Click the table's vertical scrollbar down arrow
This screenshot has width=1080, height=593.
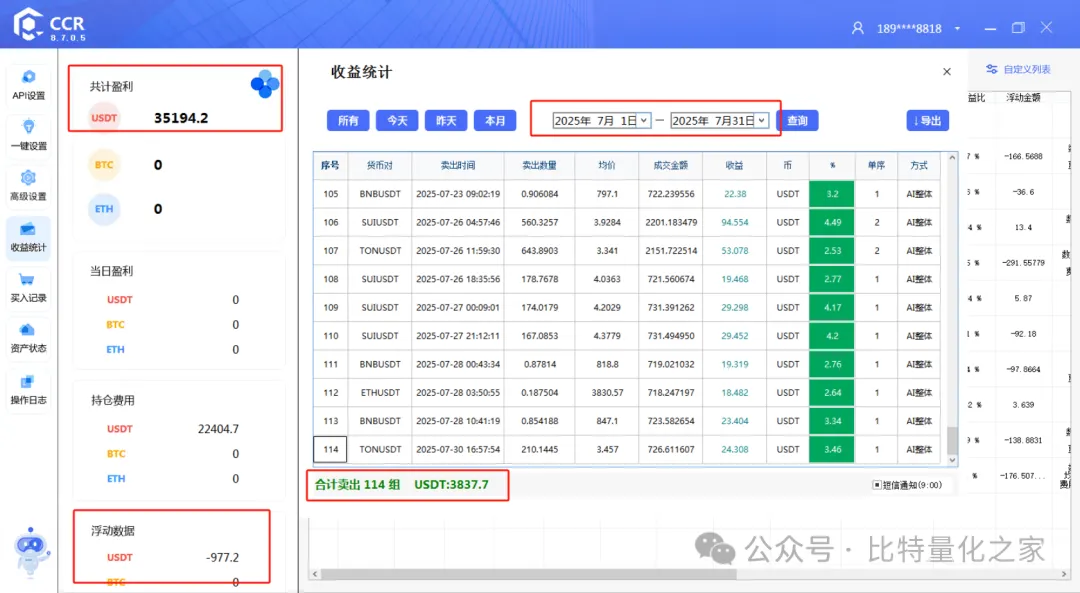(x=953, y=460)
